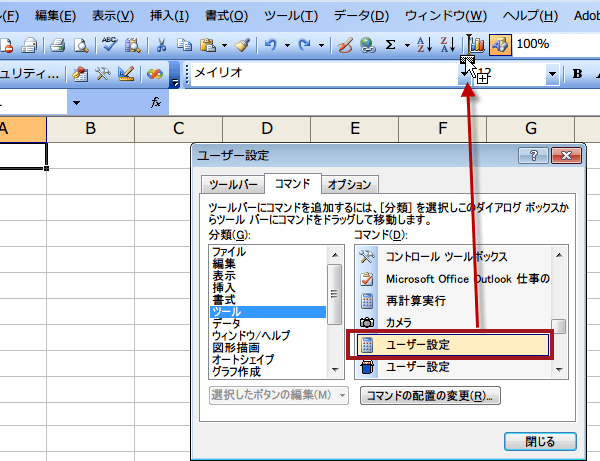Click コマンドの配置の変更(R) button
Viewport: 600px width, 461px height.
click(x=430, y=395)
